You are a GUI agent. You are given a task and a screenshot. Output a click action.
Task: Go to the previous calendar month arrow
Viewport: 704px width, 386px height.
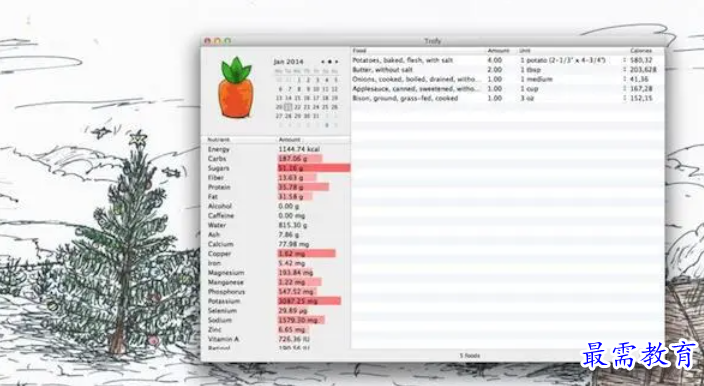point(322,61)
